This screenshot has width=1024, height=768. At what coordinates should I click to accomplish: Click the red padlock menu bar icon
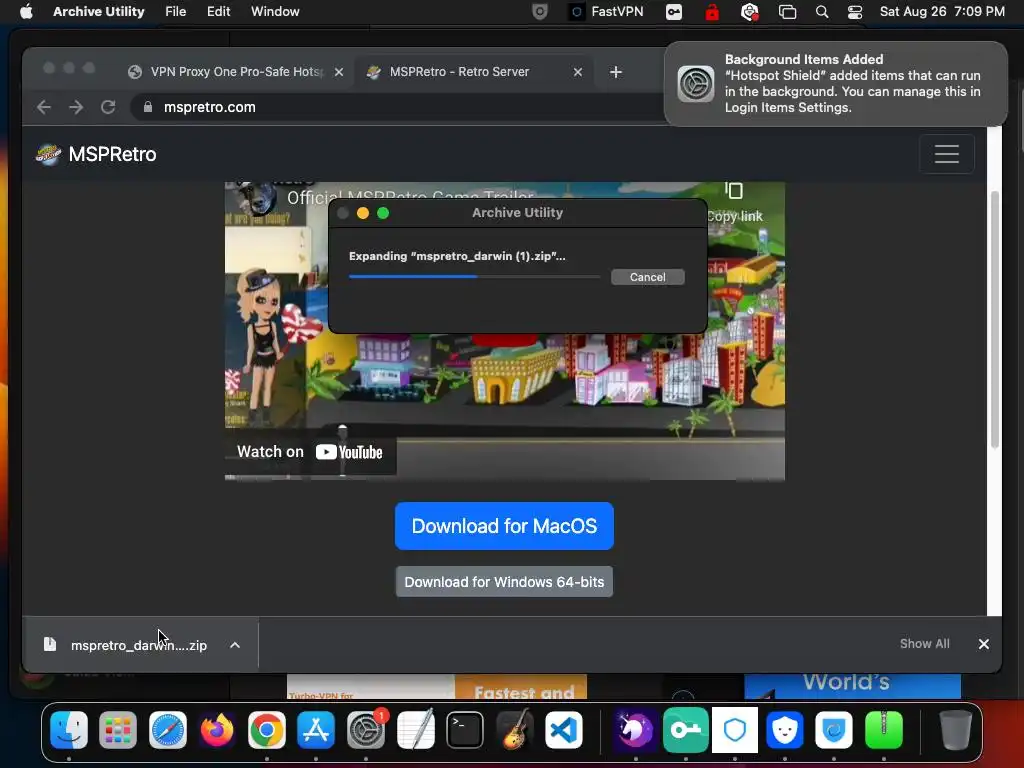712,12
